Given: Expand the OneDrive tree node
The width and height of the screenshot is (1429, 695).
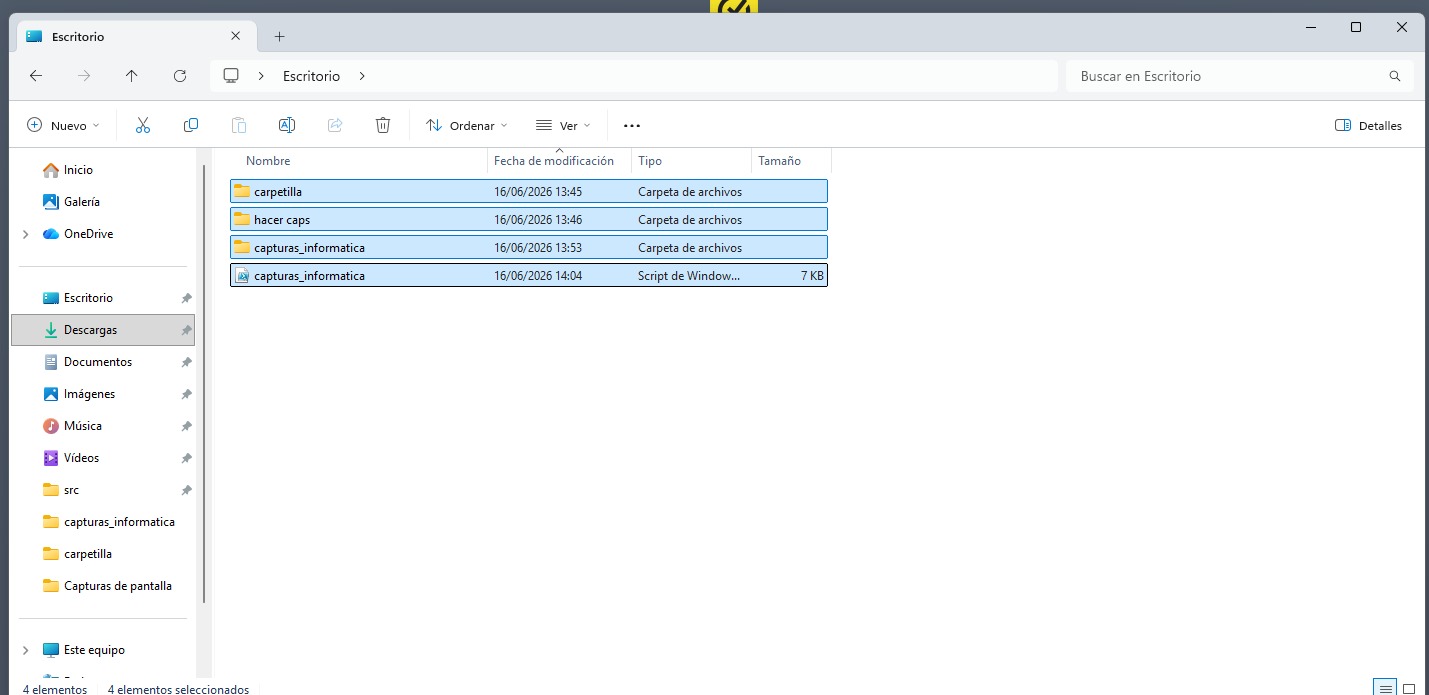Looking at the screenshot, I should (x=26, y=234).
